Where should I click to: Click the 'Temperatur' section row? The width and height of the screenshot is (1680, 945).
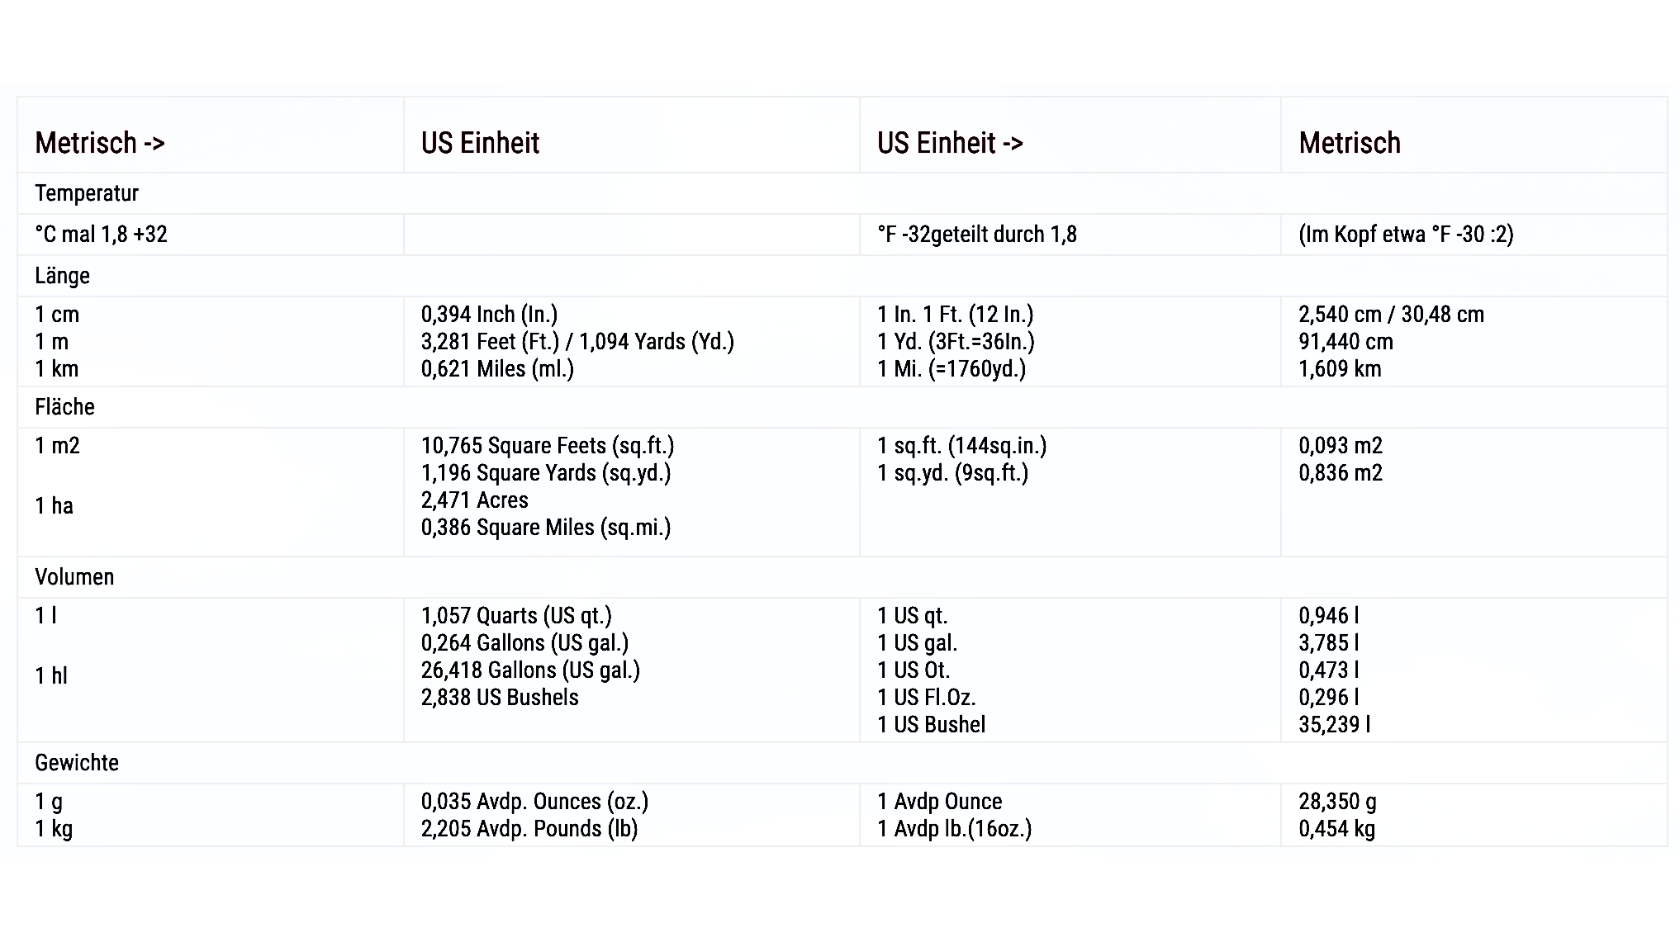pos(842,193)
